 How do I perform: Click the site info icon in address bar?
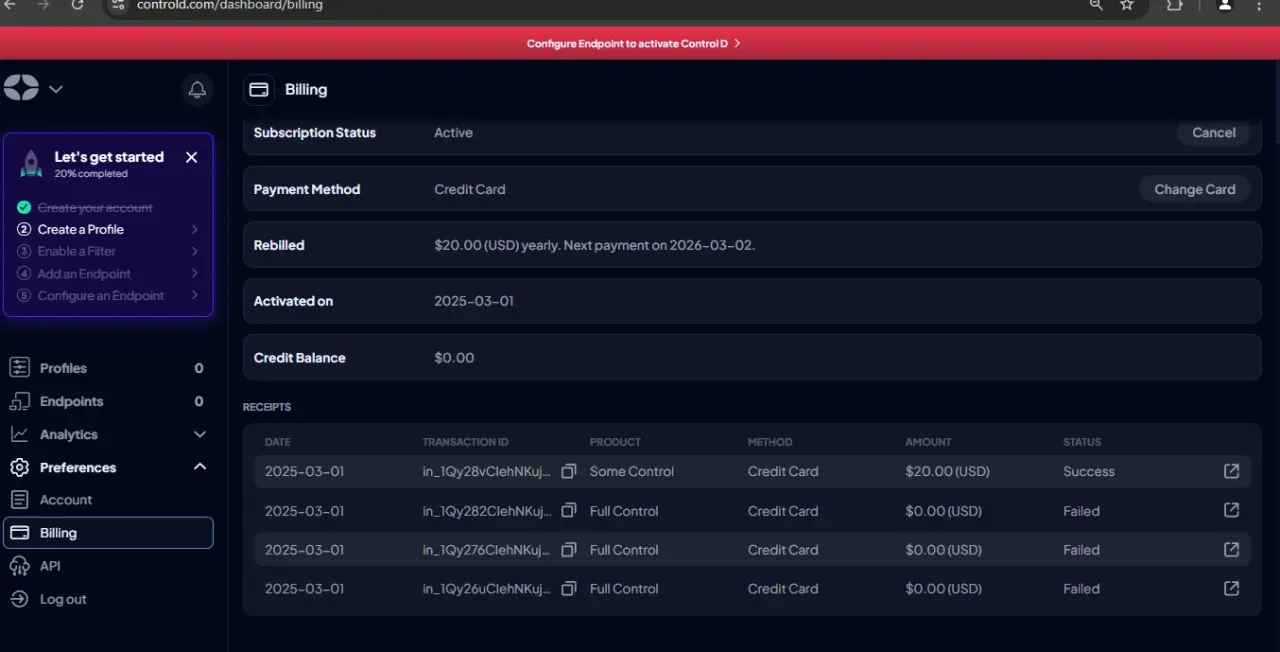pyautogui.click(x=118, y=5)
